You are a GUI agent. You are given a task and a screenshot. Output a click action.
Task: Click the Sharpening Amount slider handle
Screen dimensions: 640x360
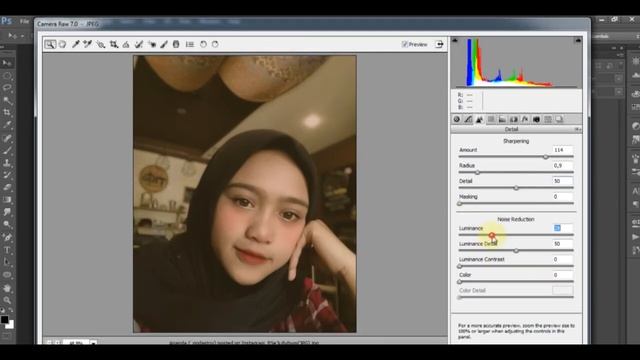pyautogui.click(x=546, y=157)
